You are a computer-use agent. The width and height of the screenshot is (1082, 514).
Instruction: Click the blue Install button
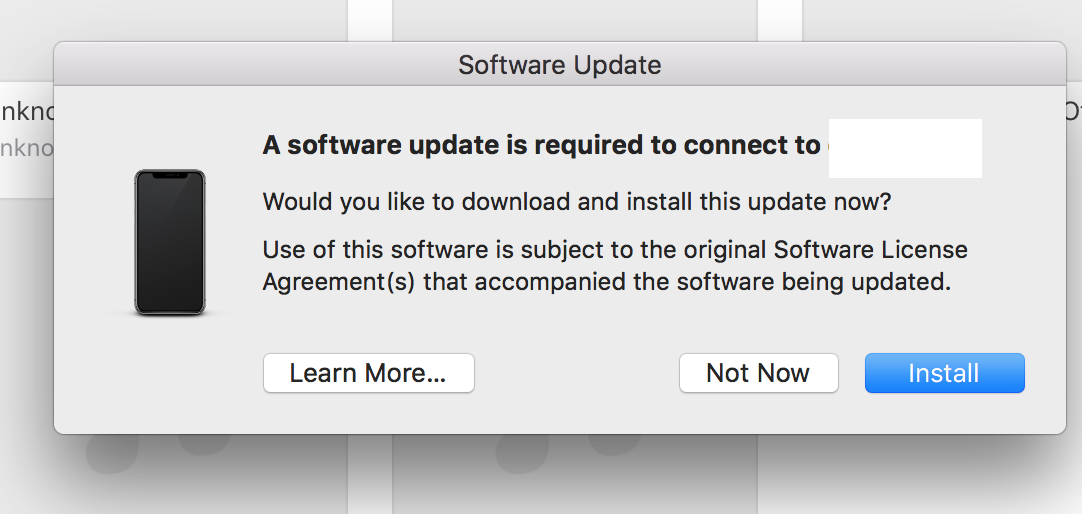(945, 373)
